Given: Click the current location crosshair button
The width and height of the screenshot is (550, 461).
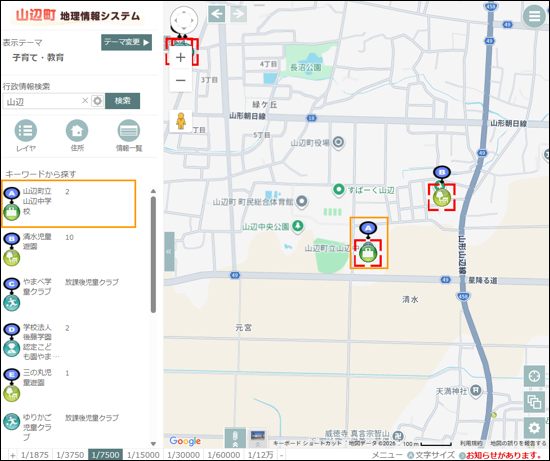Looking at the screenshot, I should 534,376.
